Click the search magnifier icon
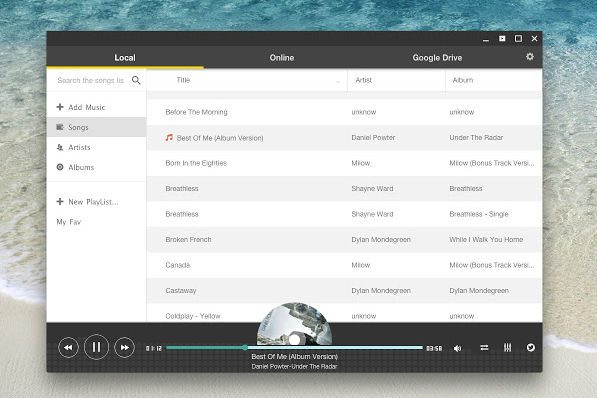Image resolution: width=597 pixels, height=398 pixels. (x=136, y=80)
